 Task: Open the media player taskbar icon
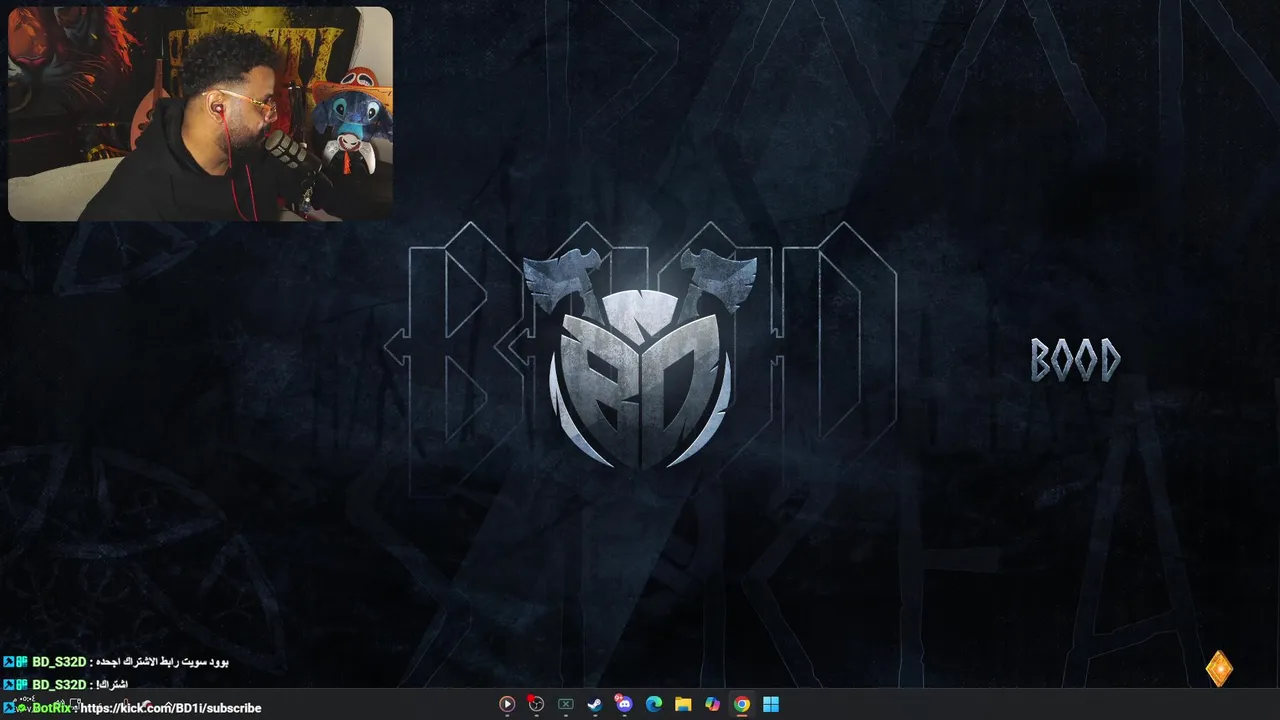click(x=507, y=704)
